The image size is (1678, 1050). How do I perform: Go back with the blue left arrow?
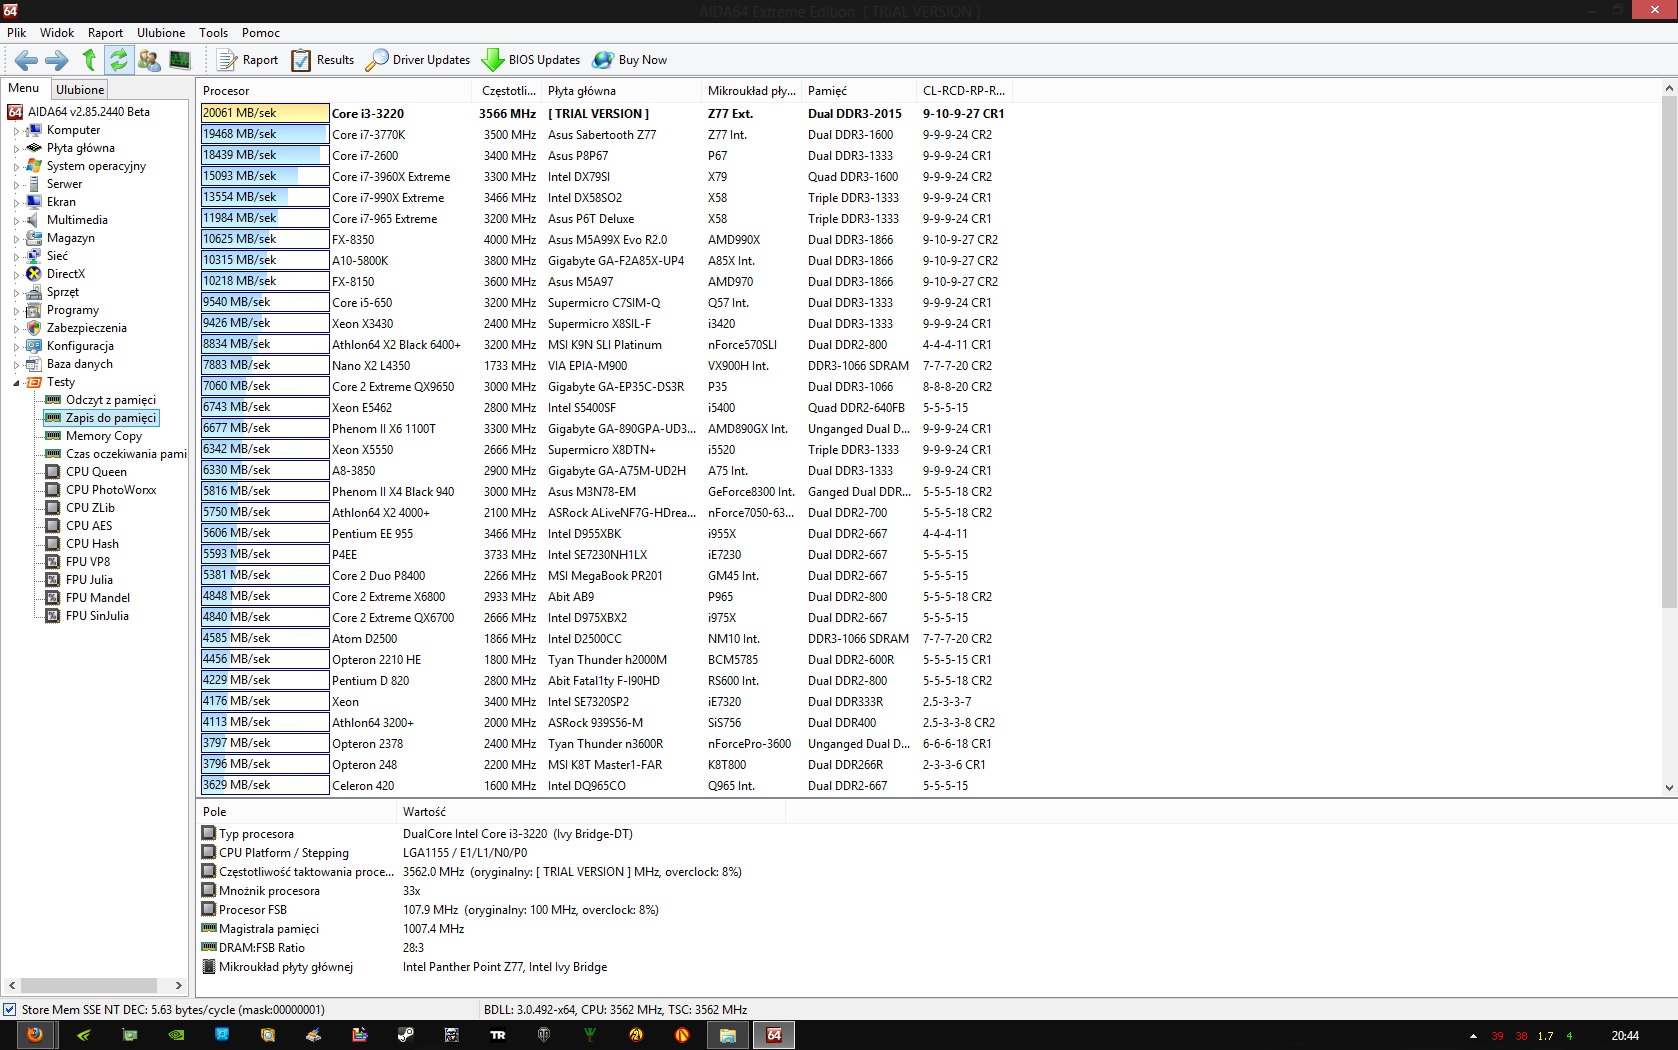tap(26, 60)
